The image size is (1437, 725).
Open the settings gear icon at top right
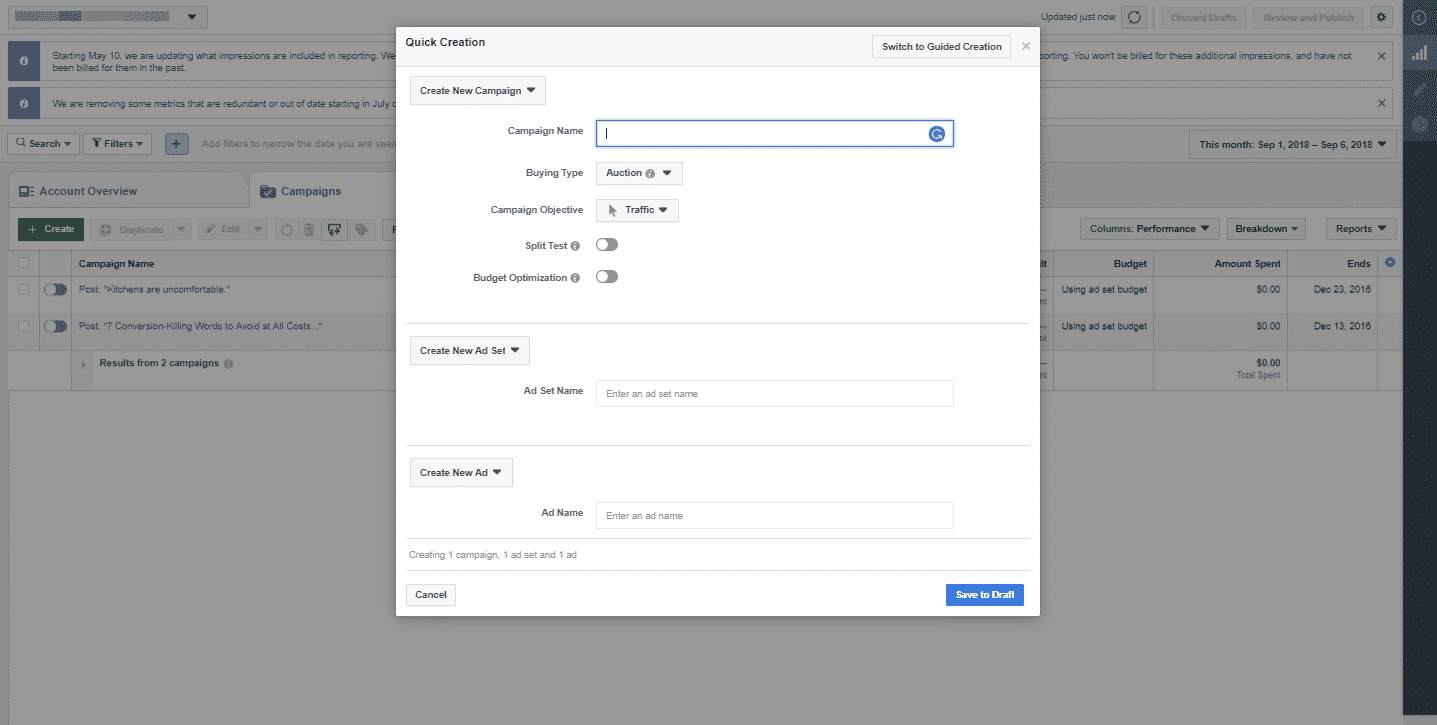[1381, 17]
